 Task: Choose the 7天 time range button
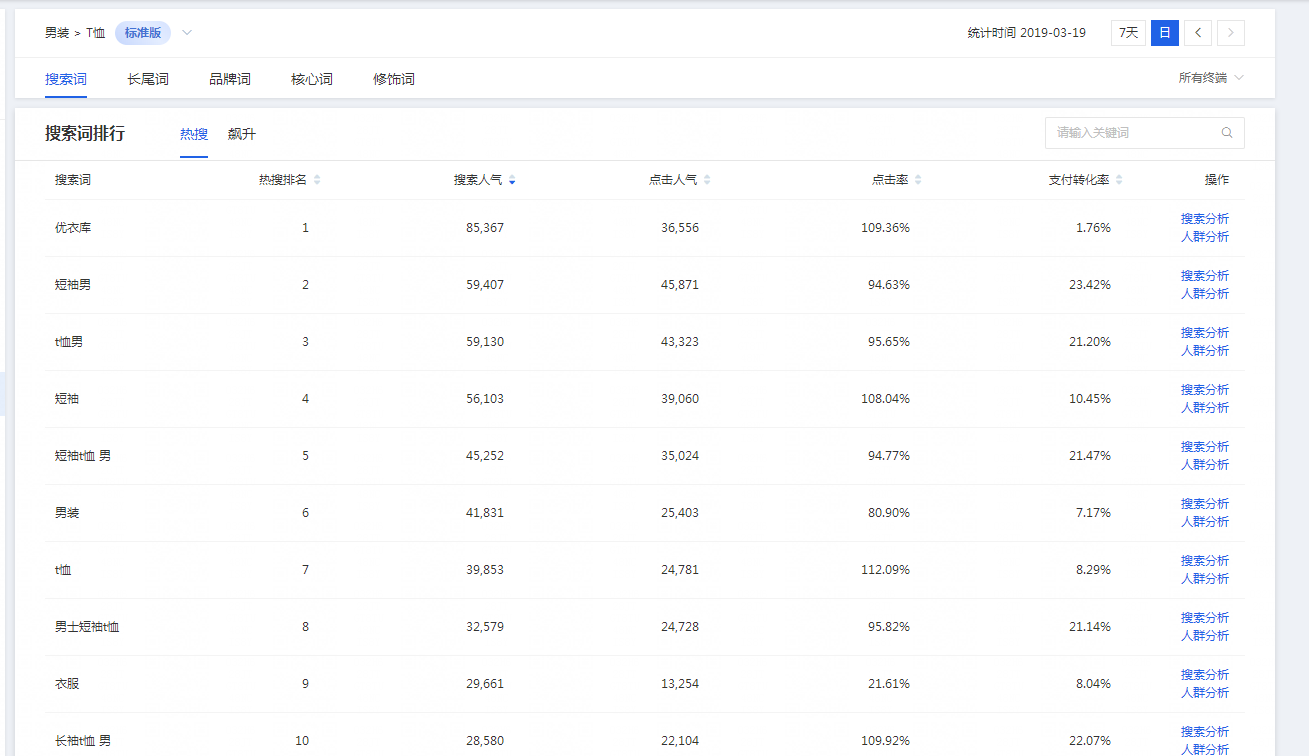click(1128, 33)
